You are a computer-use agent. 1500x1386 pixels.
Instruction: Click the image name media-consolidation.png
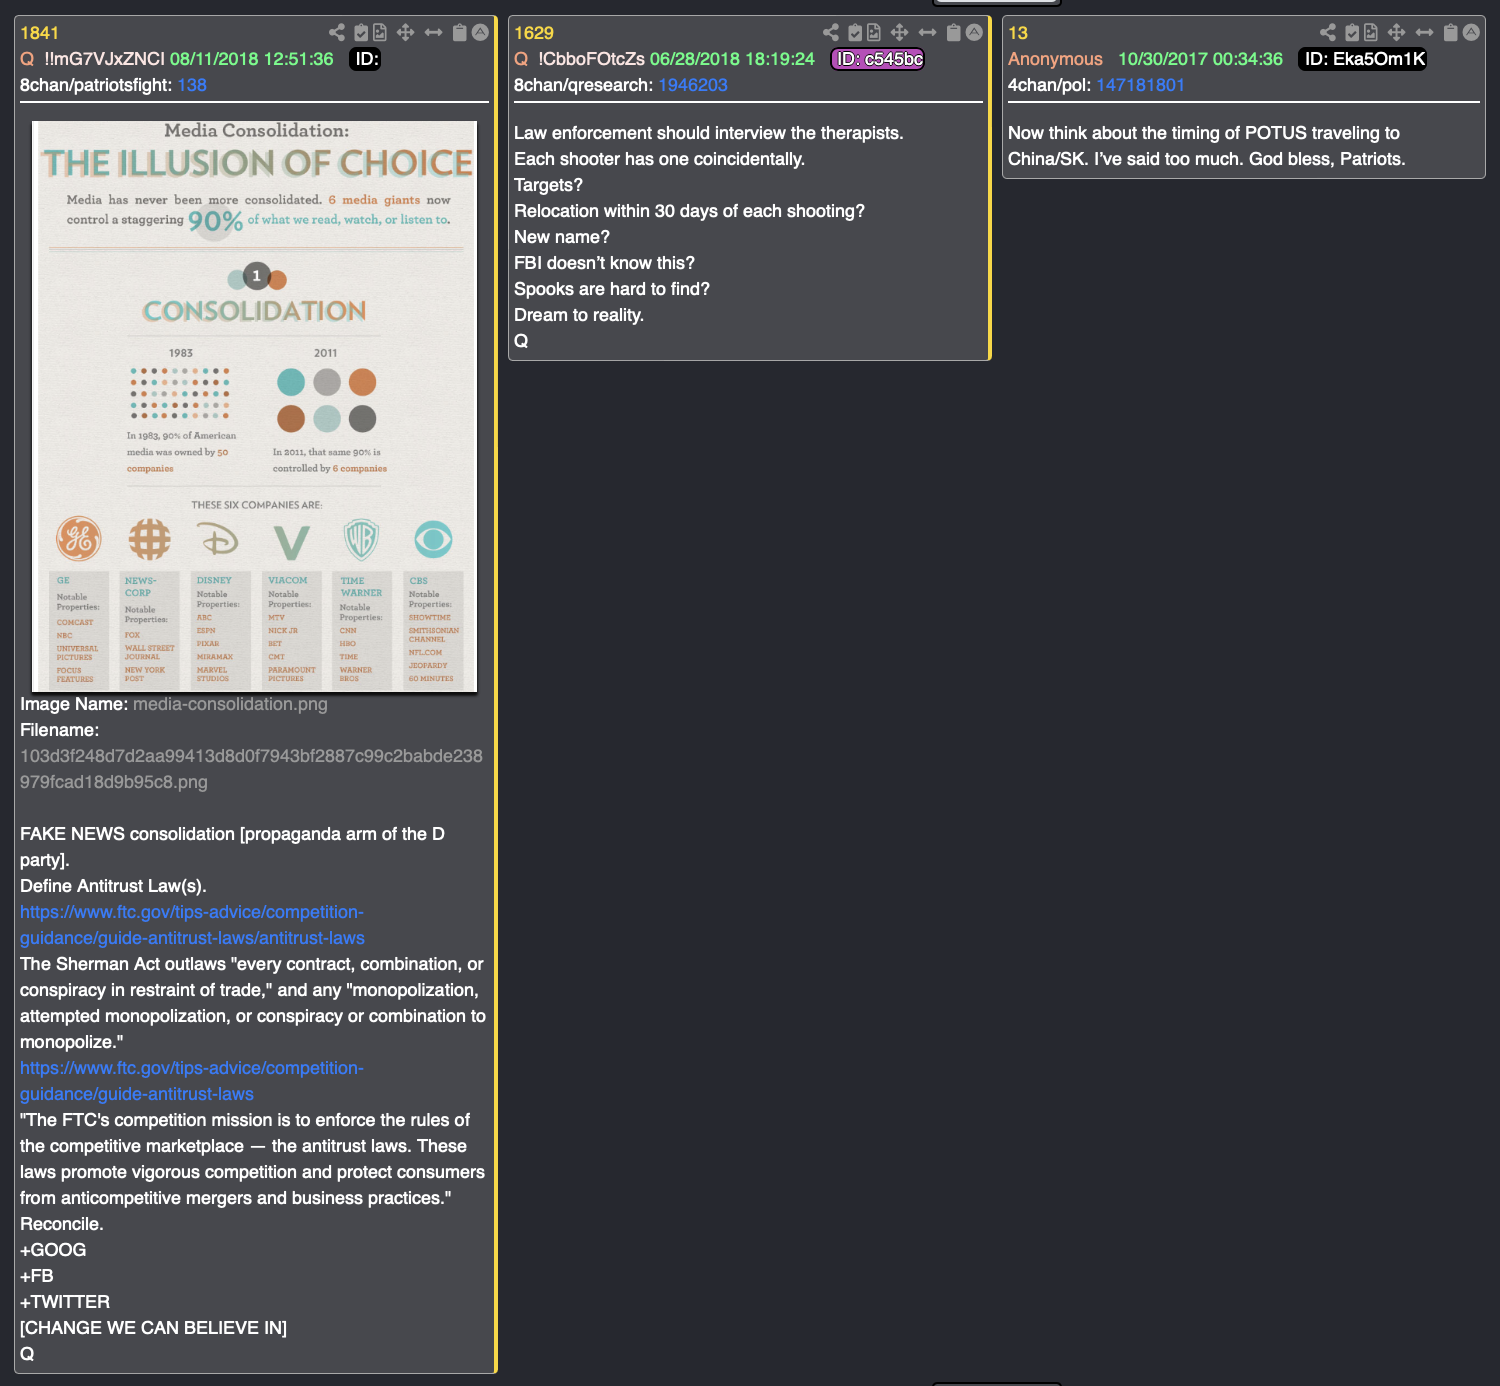click(x=230, y=704)
